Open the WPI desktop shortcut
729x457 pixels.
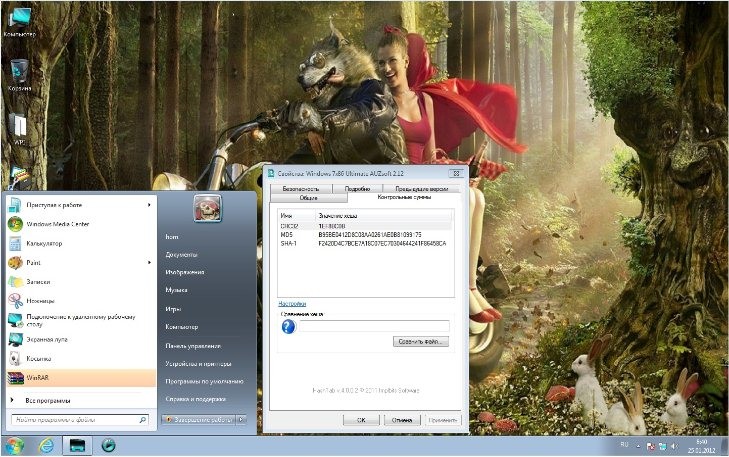[20, 129]
